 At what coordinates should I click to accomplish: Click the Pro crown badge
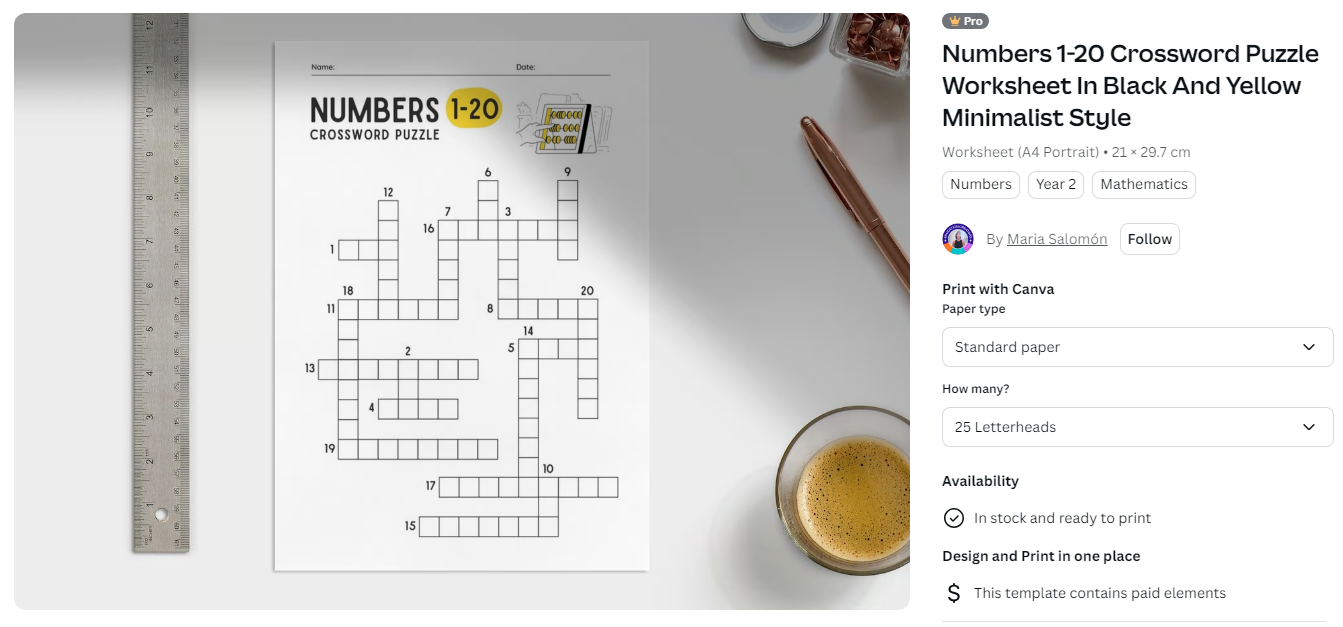pyautogui.click(x=966, y=21)
